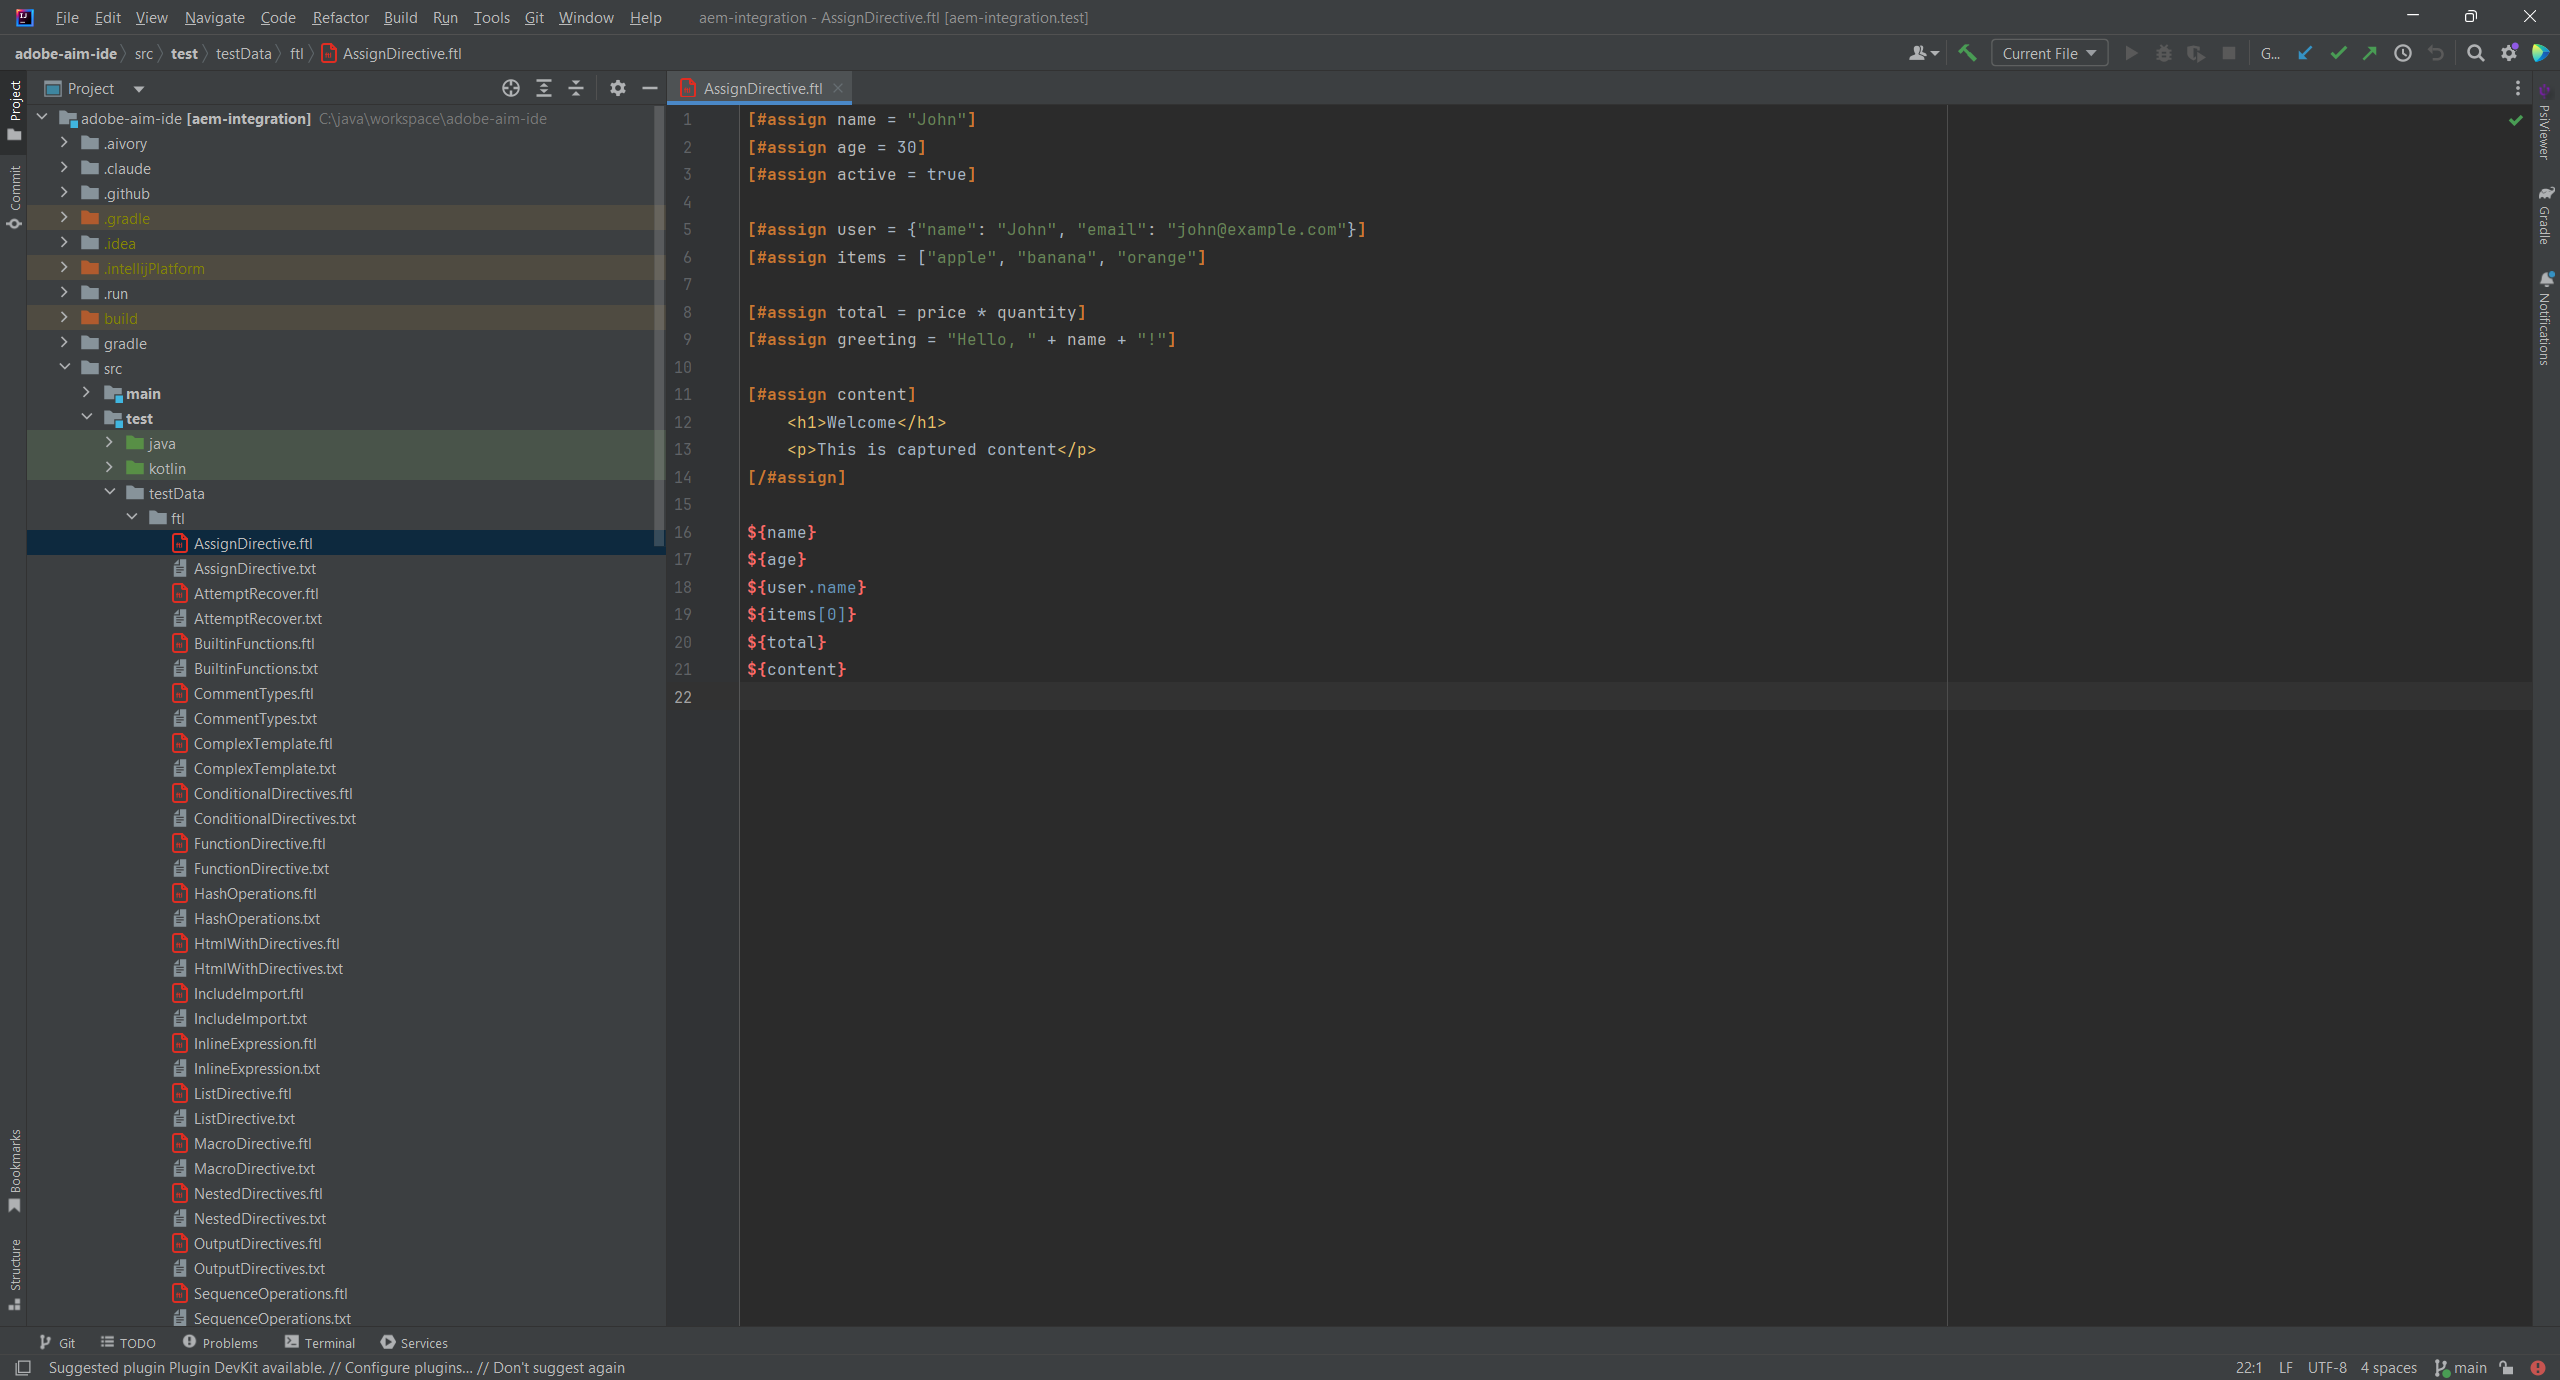
Task: Open editor tab options three-dot menu
Action: tap(2518, 88)
